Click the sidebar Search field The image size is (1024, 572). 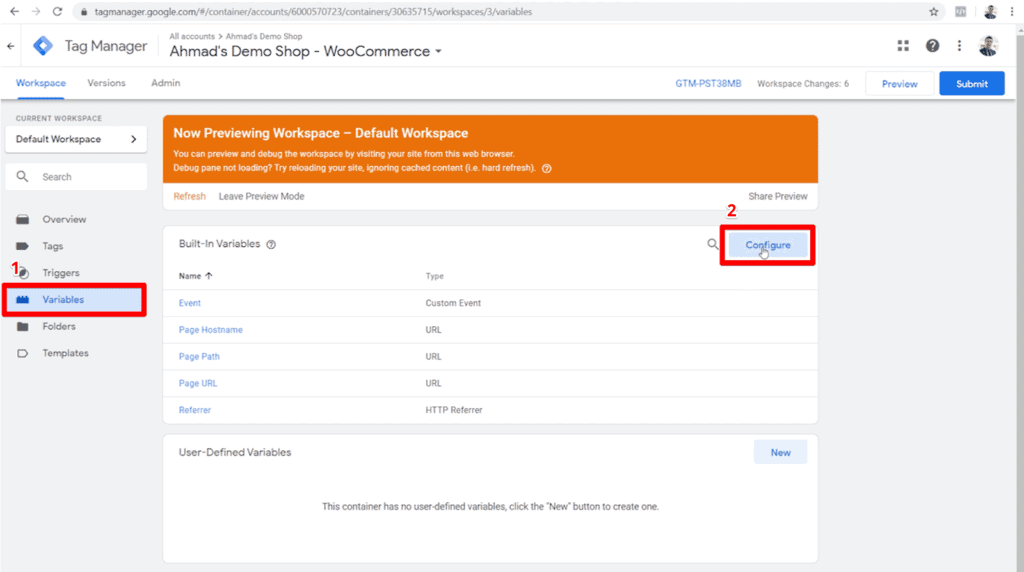click(x=76, y=177)
